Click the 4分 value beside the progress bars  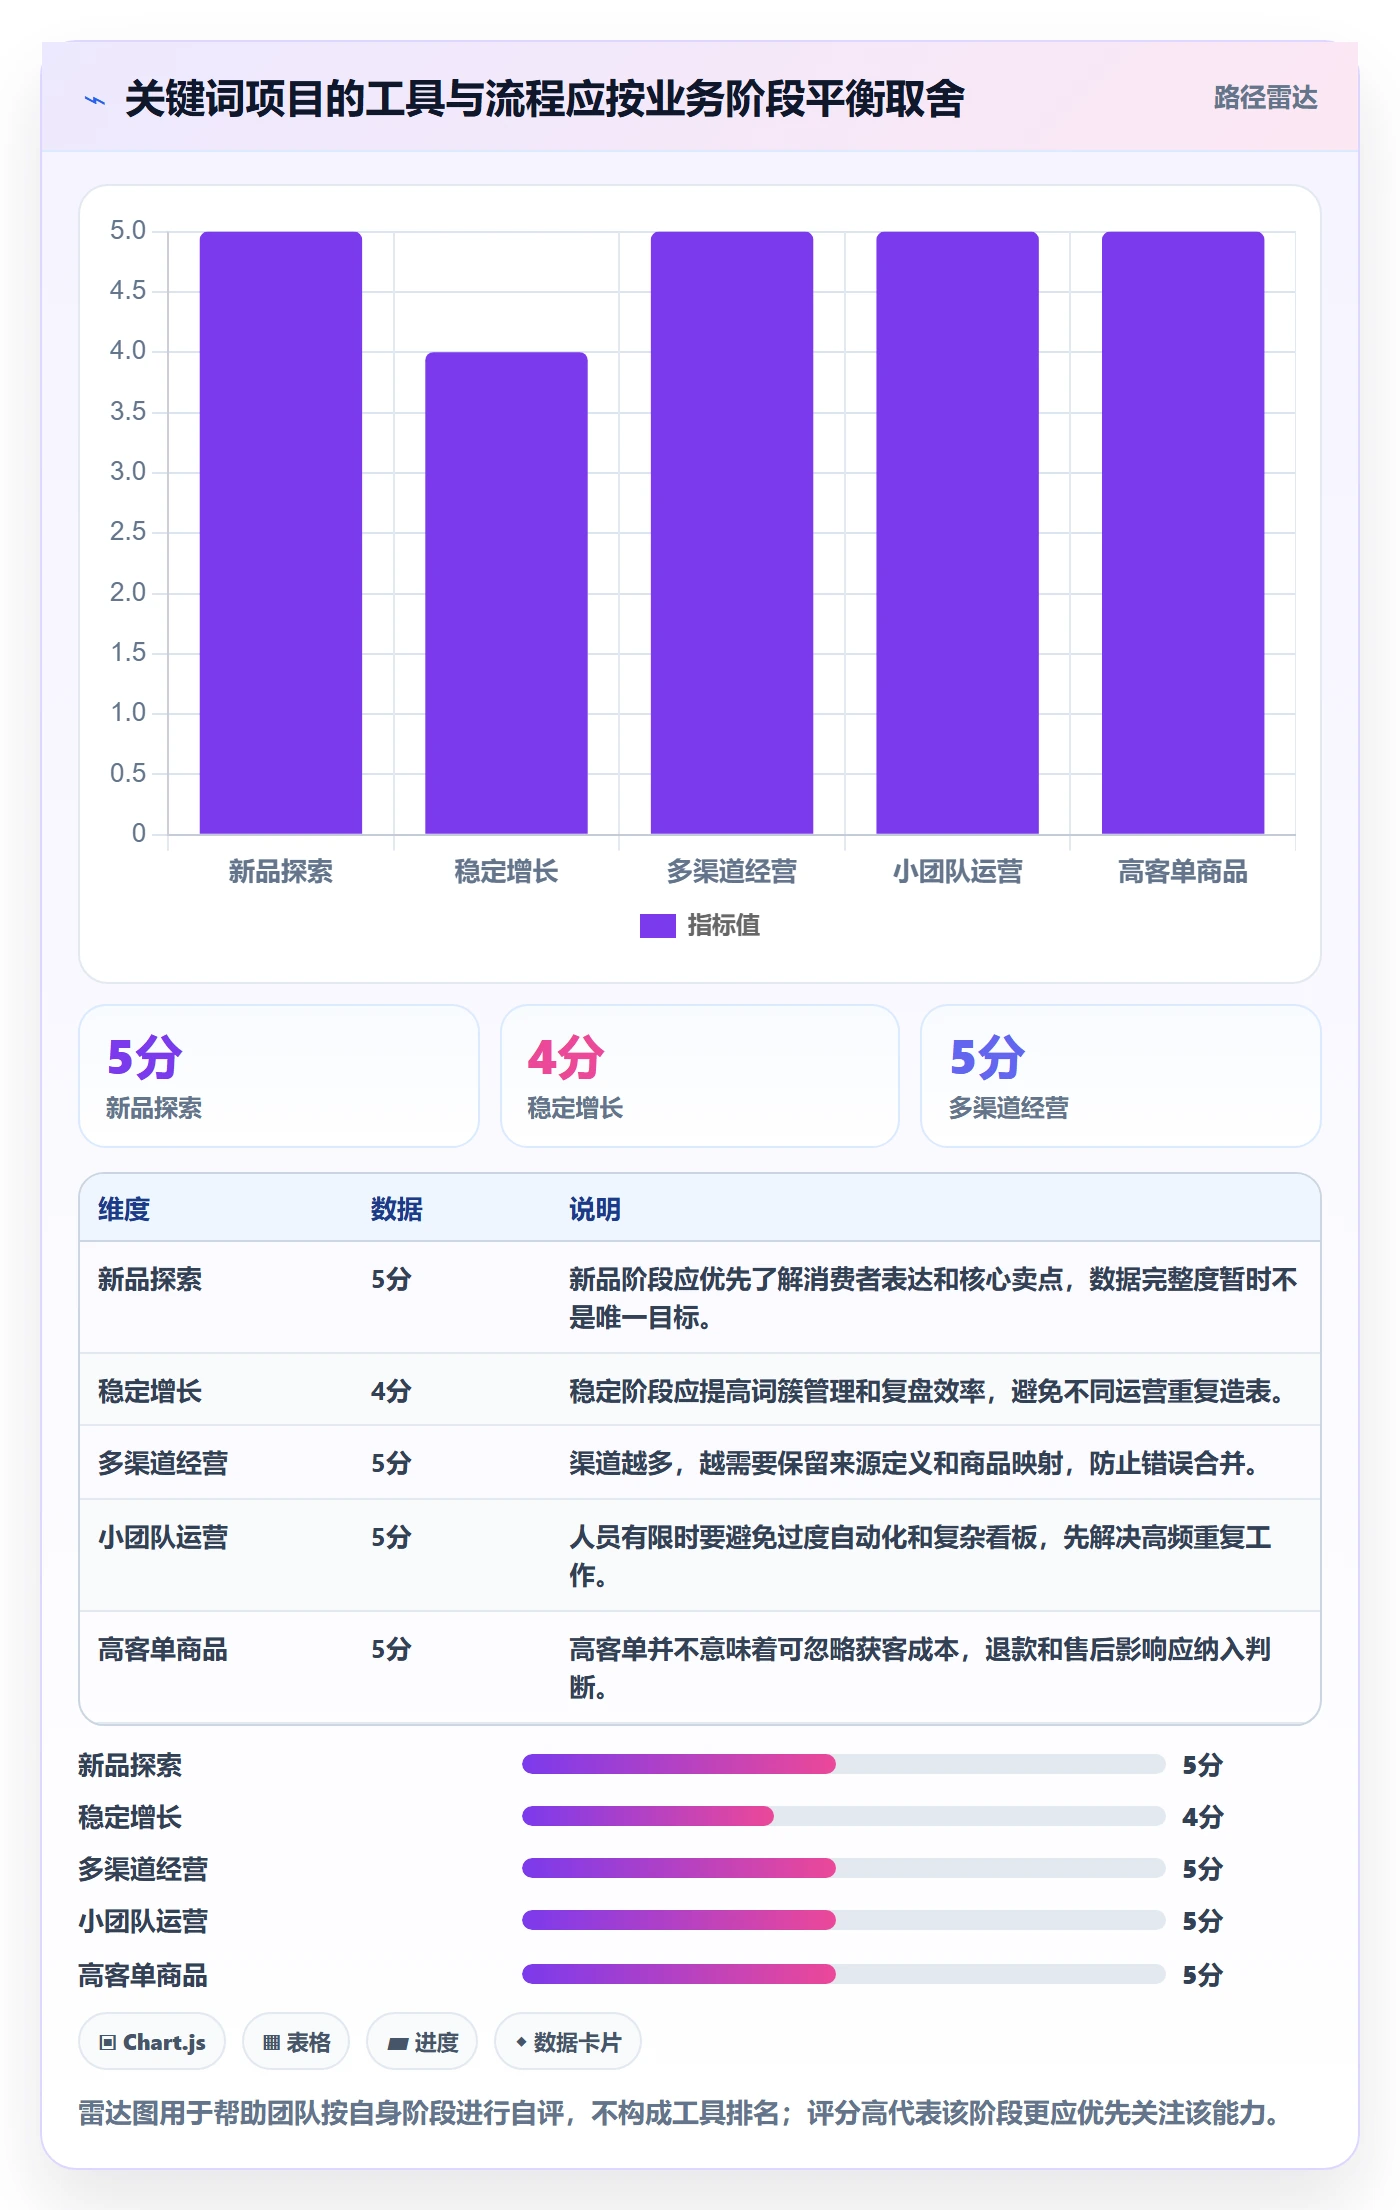(x=1202, y=1817)
